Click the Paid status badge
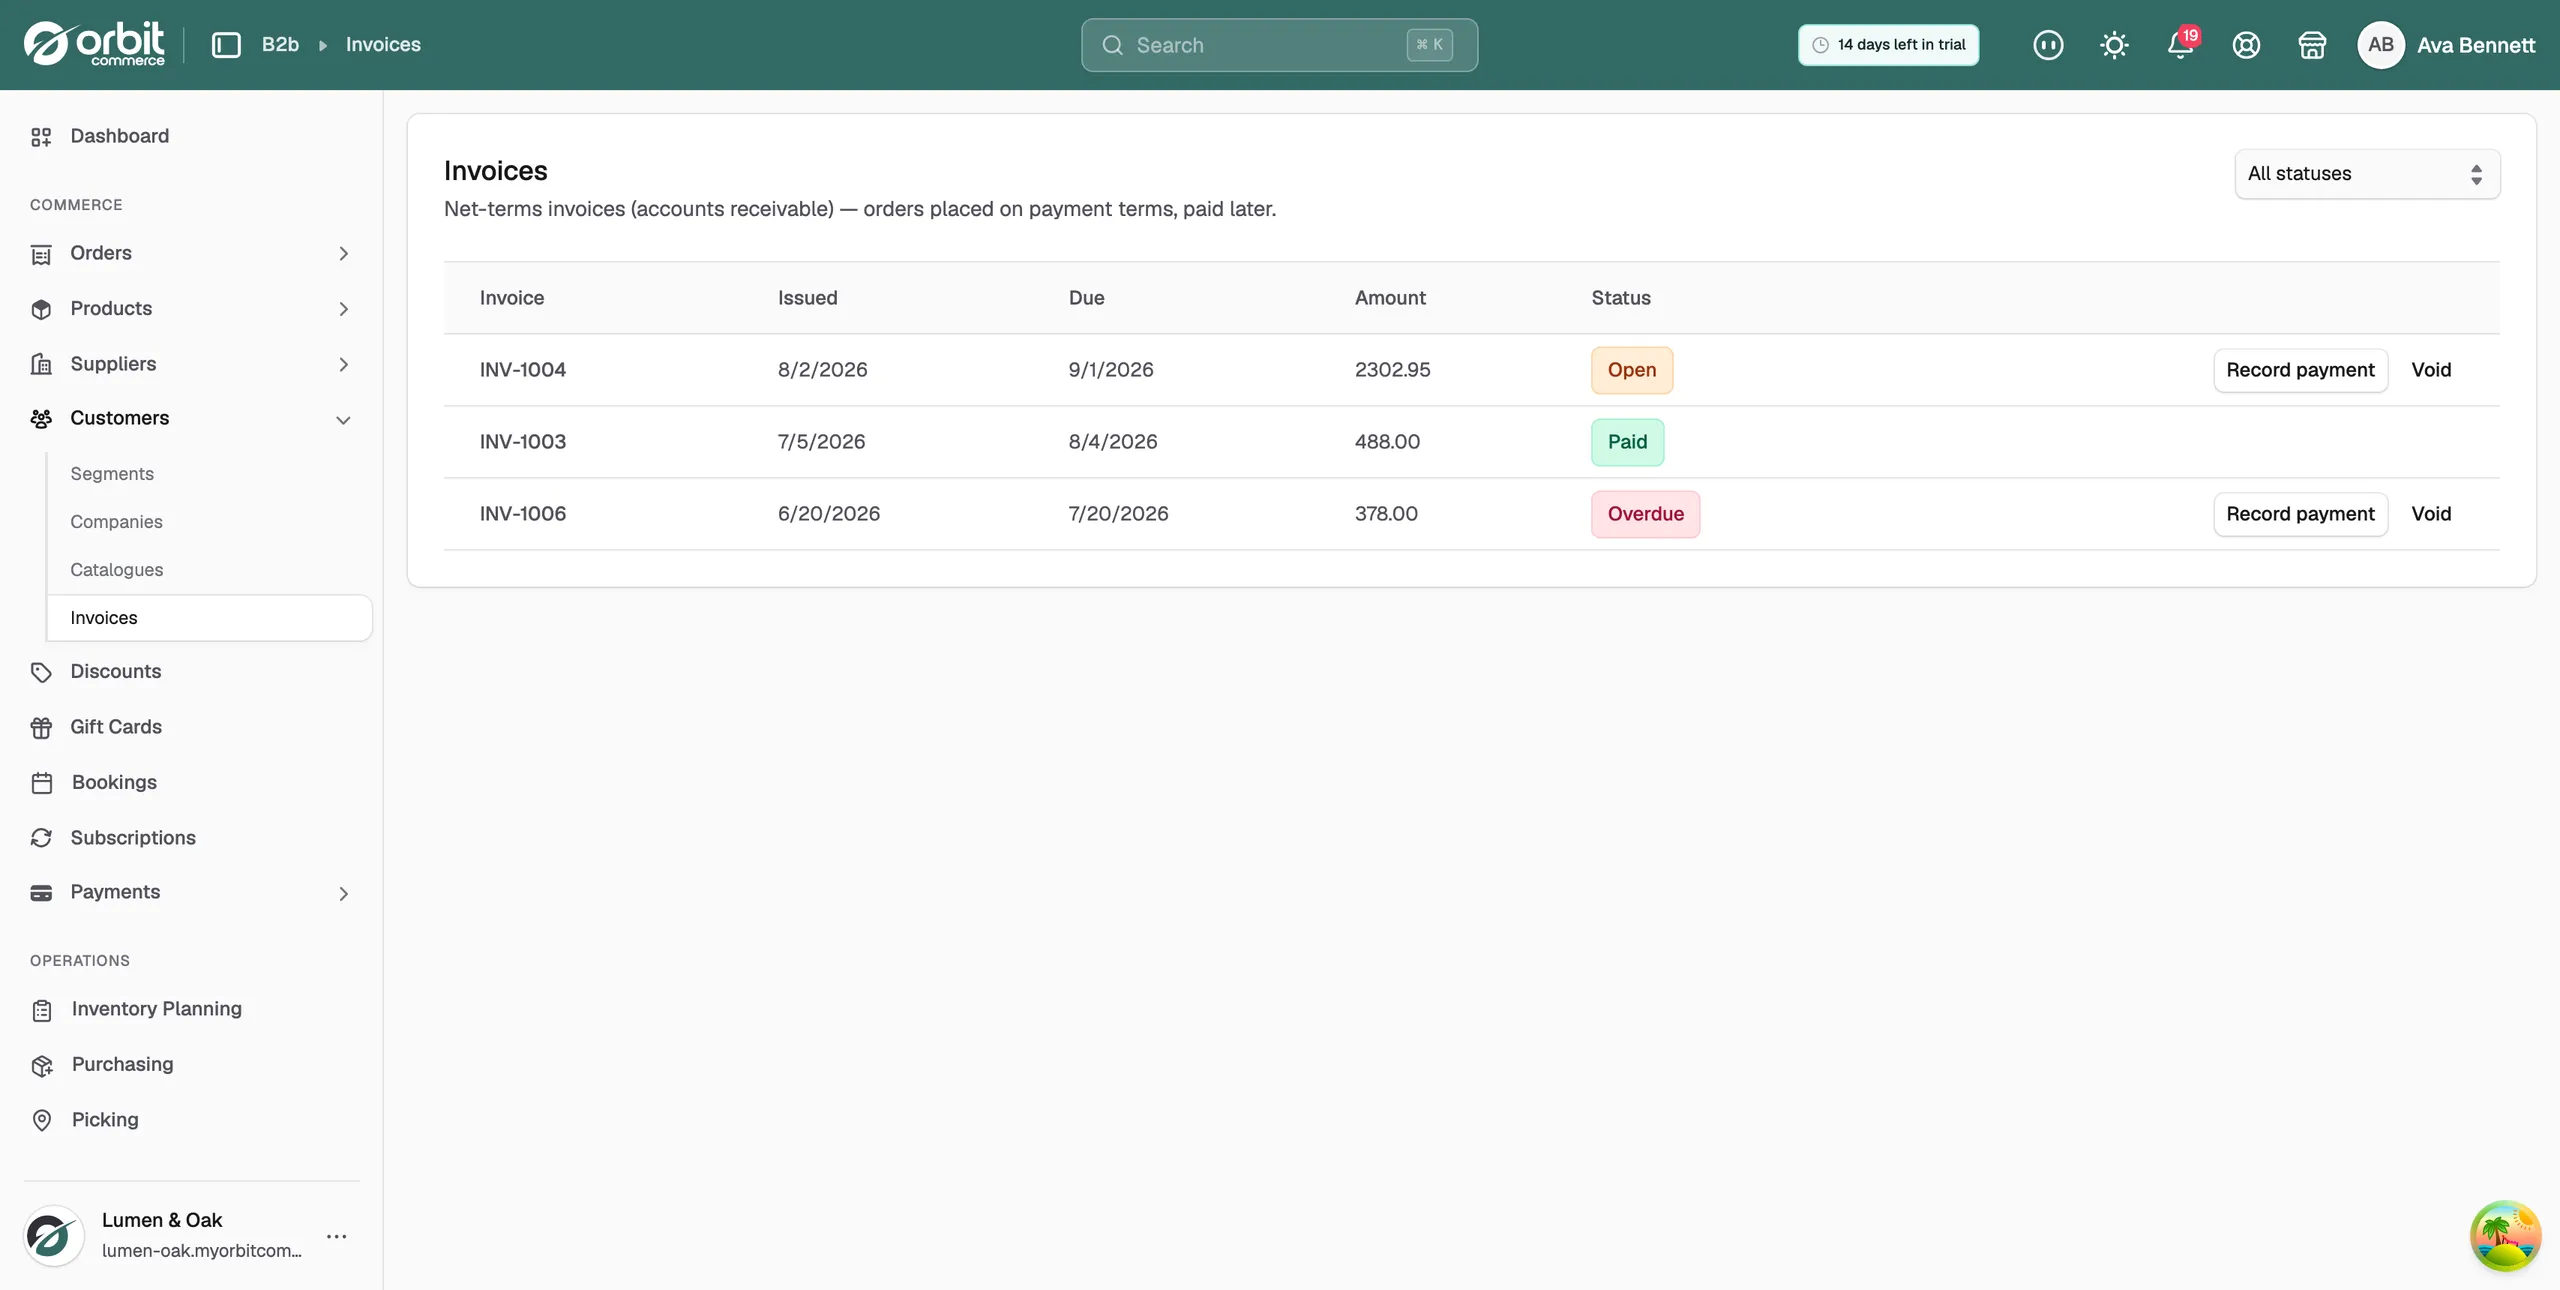The height and width of the screenshot is (1290, 2560). 1627,442
